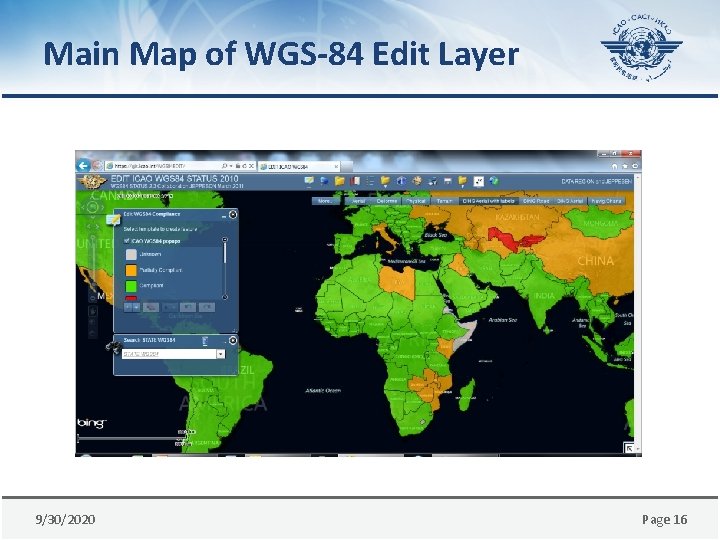Click the blue globe layers toolbar icon
This screenshot has width=720, height=540.
coord(324,181)
